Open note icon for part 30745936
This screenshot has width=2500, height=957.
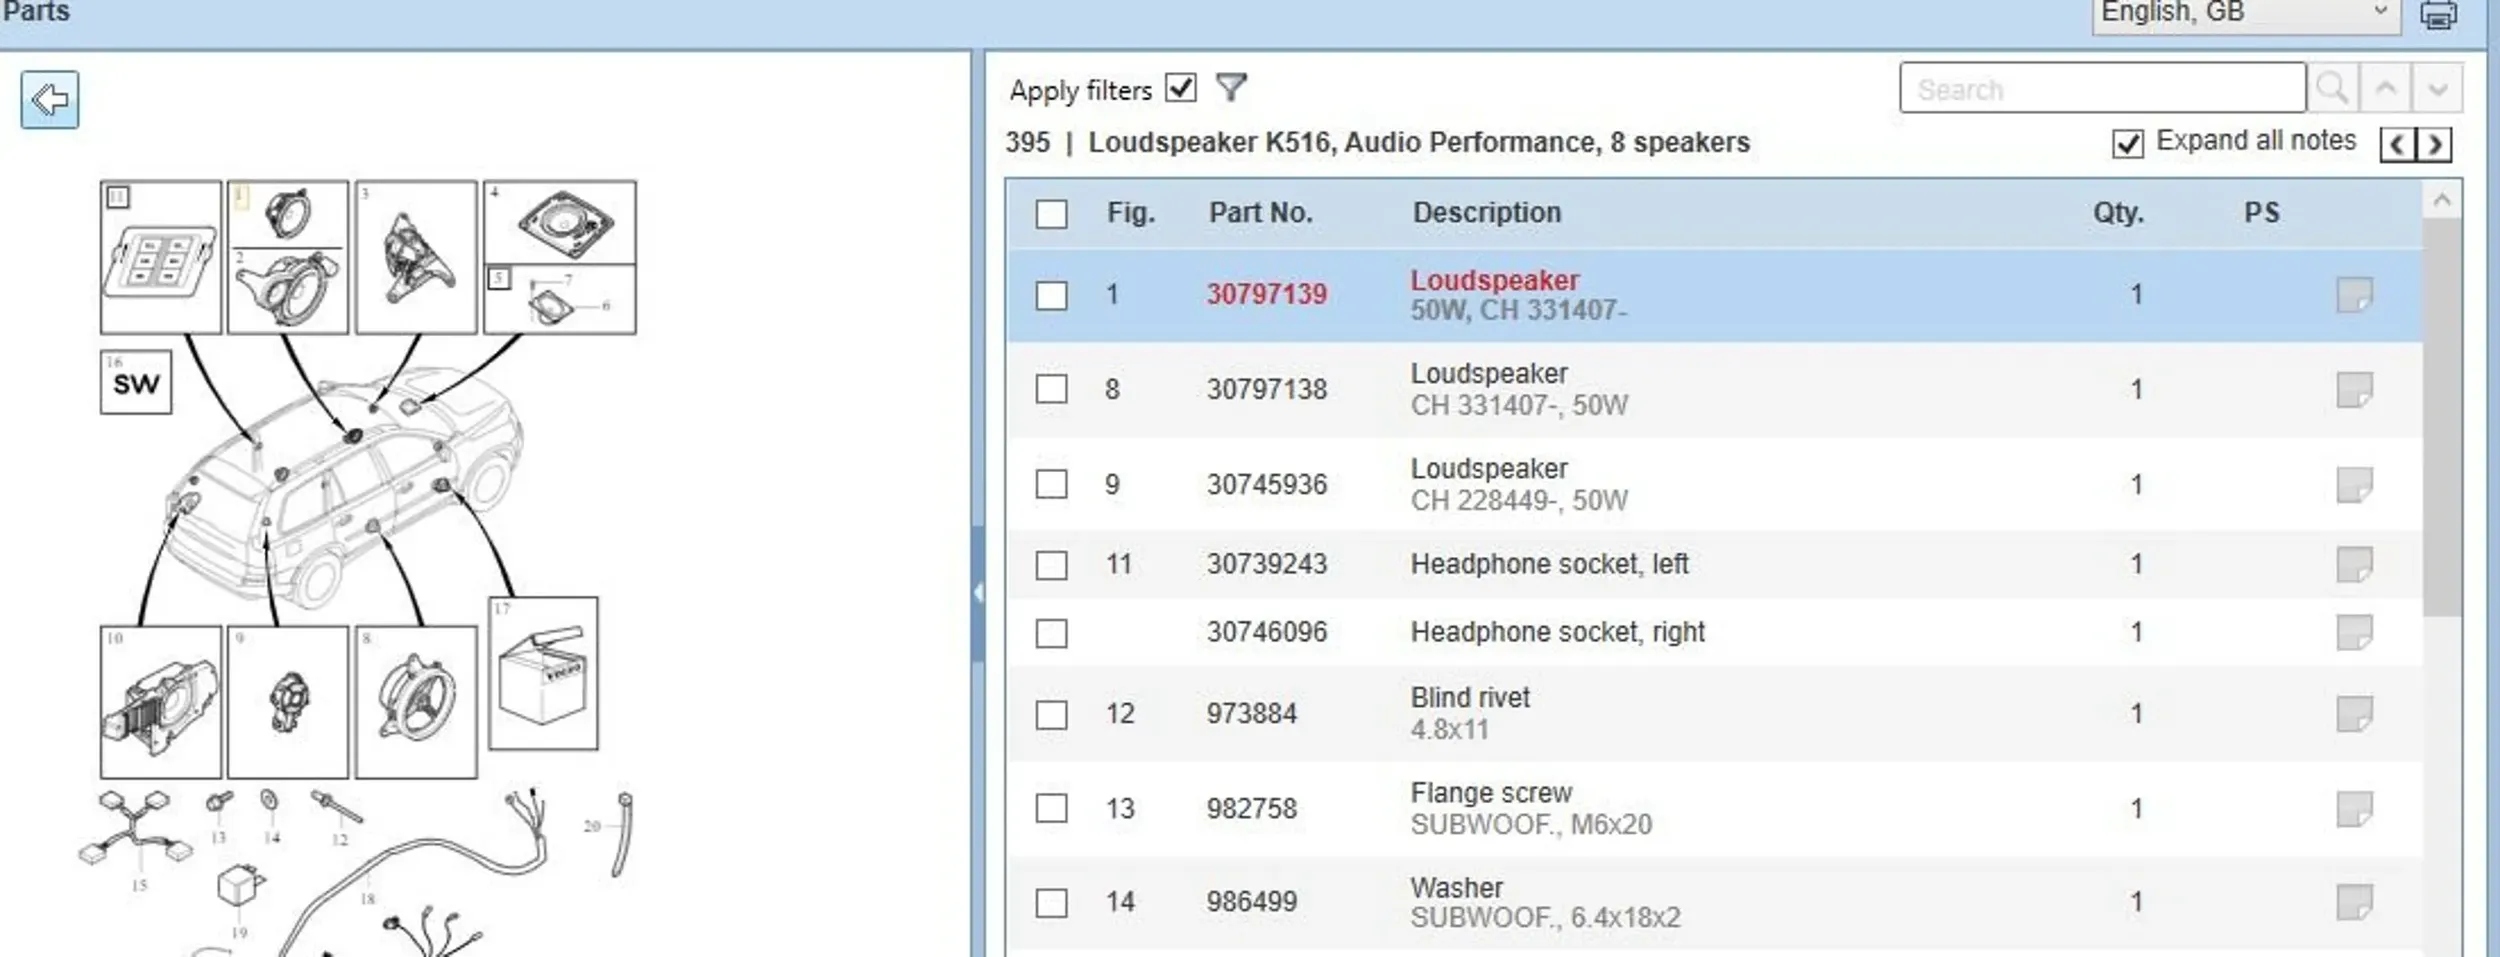click(x=2354, y=485)
